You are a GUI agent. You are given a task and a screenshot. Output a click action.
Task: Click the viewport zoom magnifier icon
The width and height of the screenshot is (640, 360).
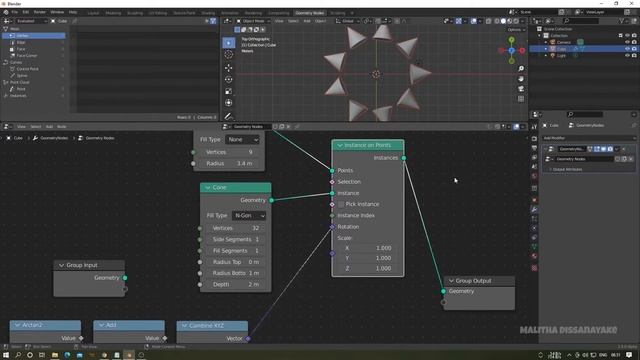[x=521, y=69]
